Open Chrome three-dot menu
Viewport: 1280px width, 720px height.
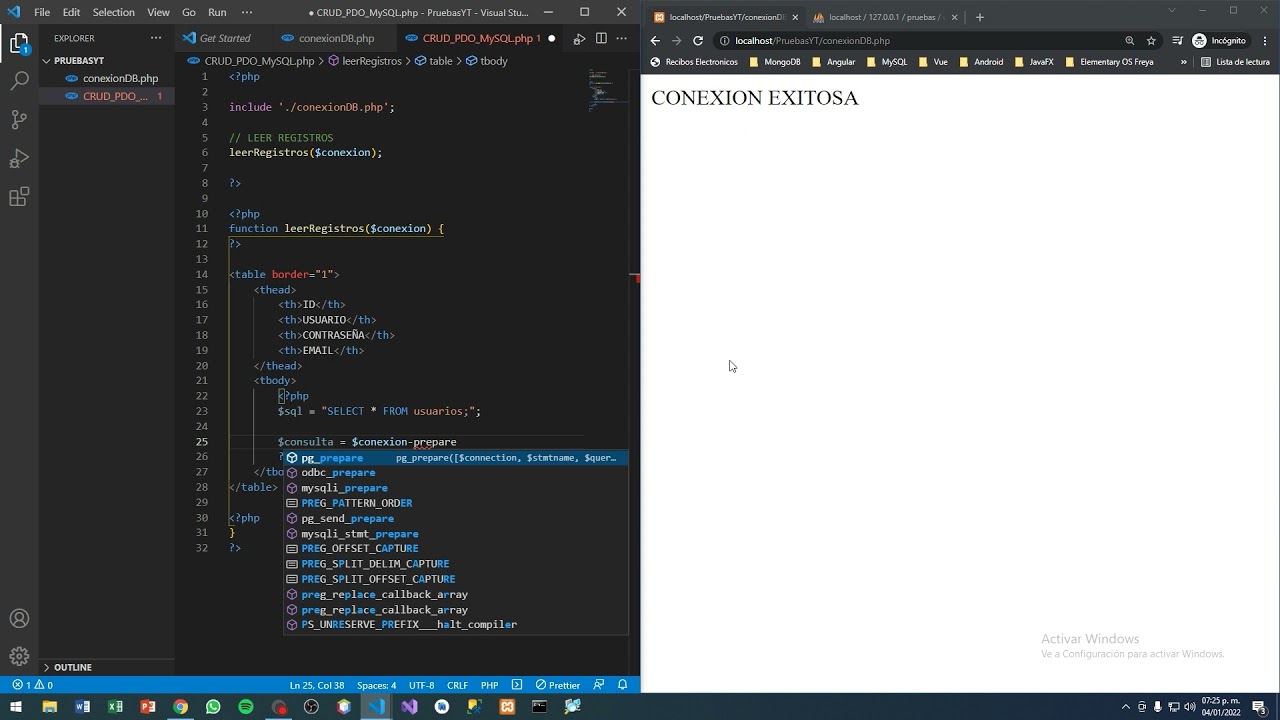[x=1265, y=41]
